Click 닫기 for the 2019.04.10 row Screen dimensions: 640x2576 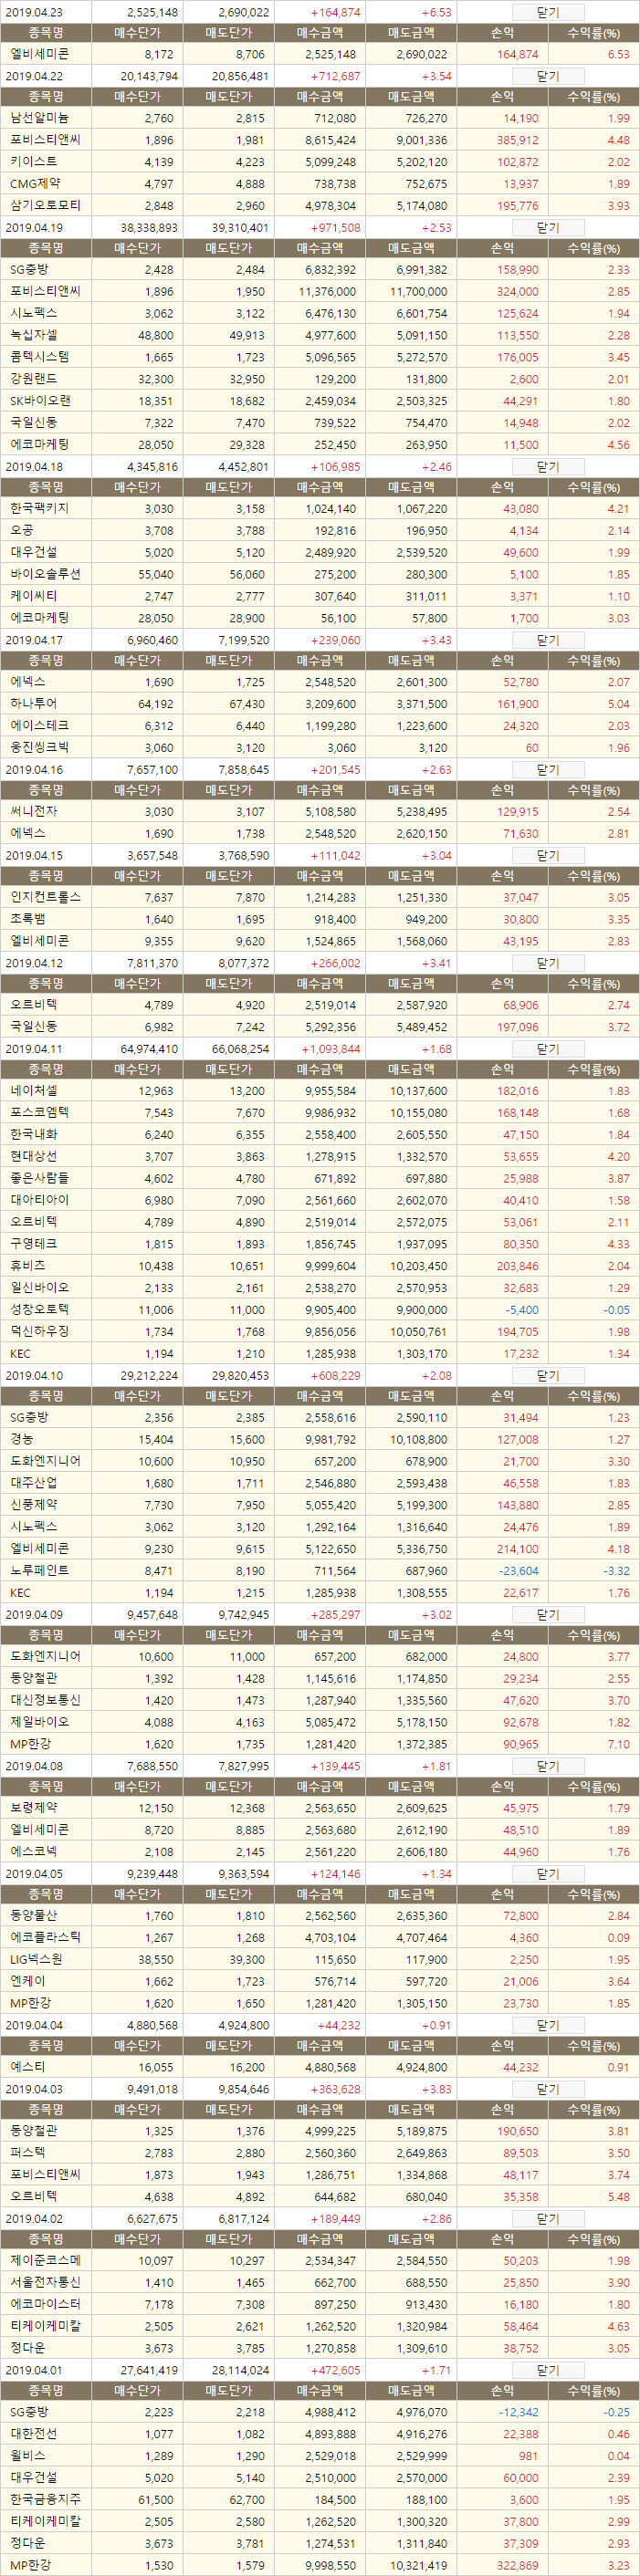[548, 1376]
